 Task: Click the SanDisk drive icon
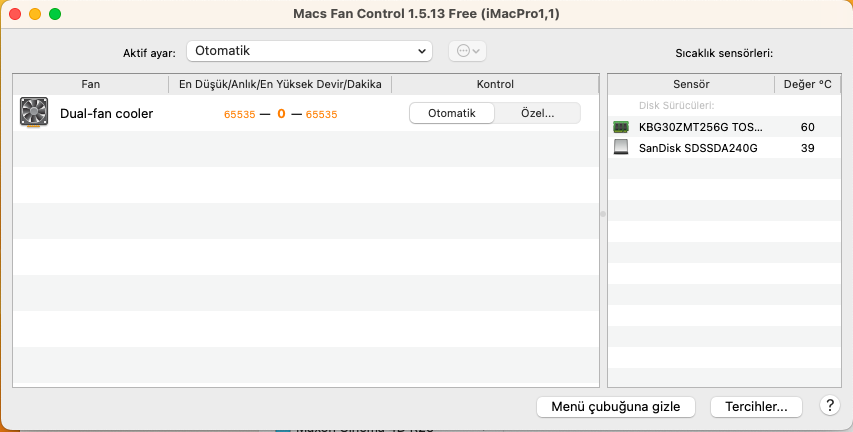(x=621, y=148)
